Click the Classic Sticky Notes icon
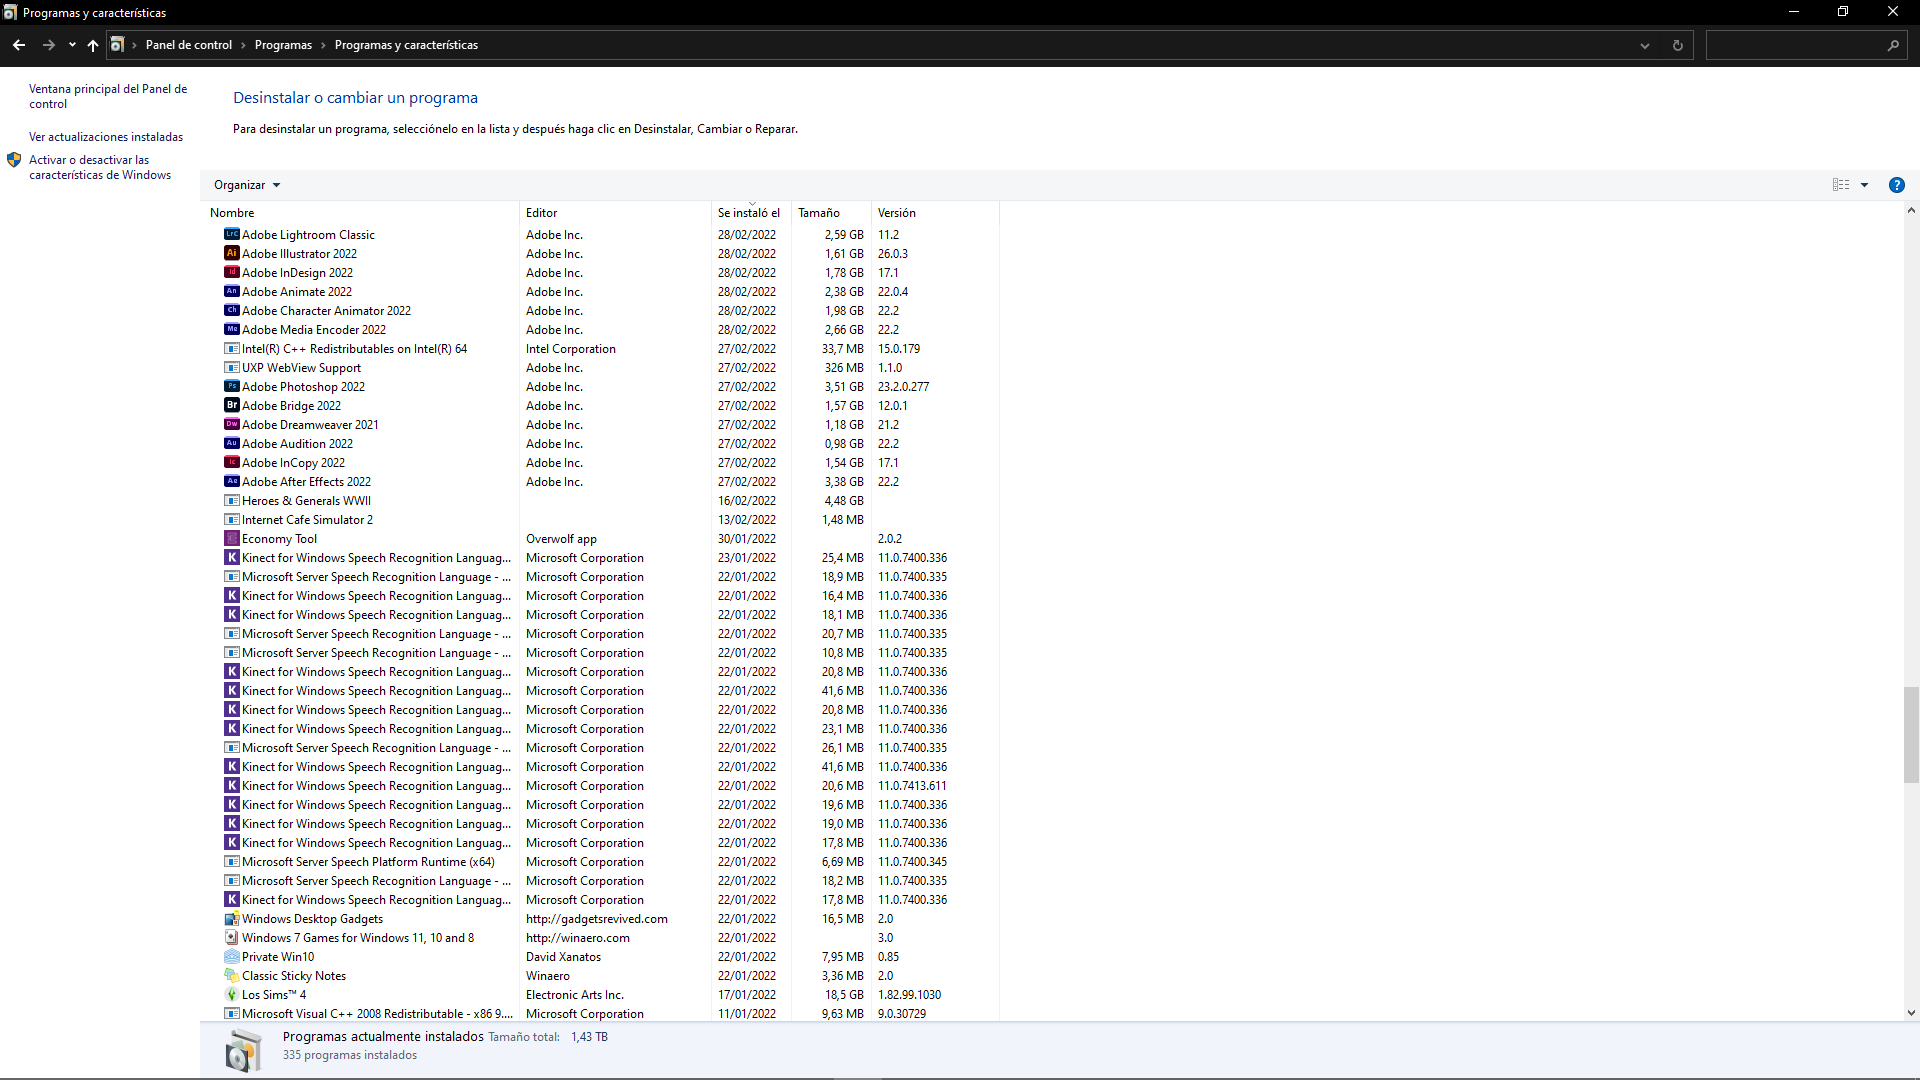 click(x=232, y=975)
